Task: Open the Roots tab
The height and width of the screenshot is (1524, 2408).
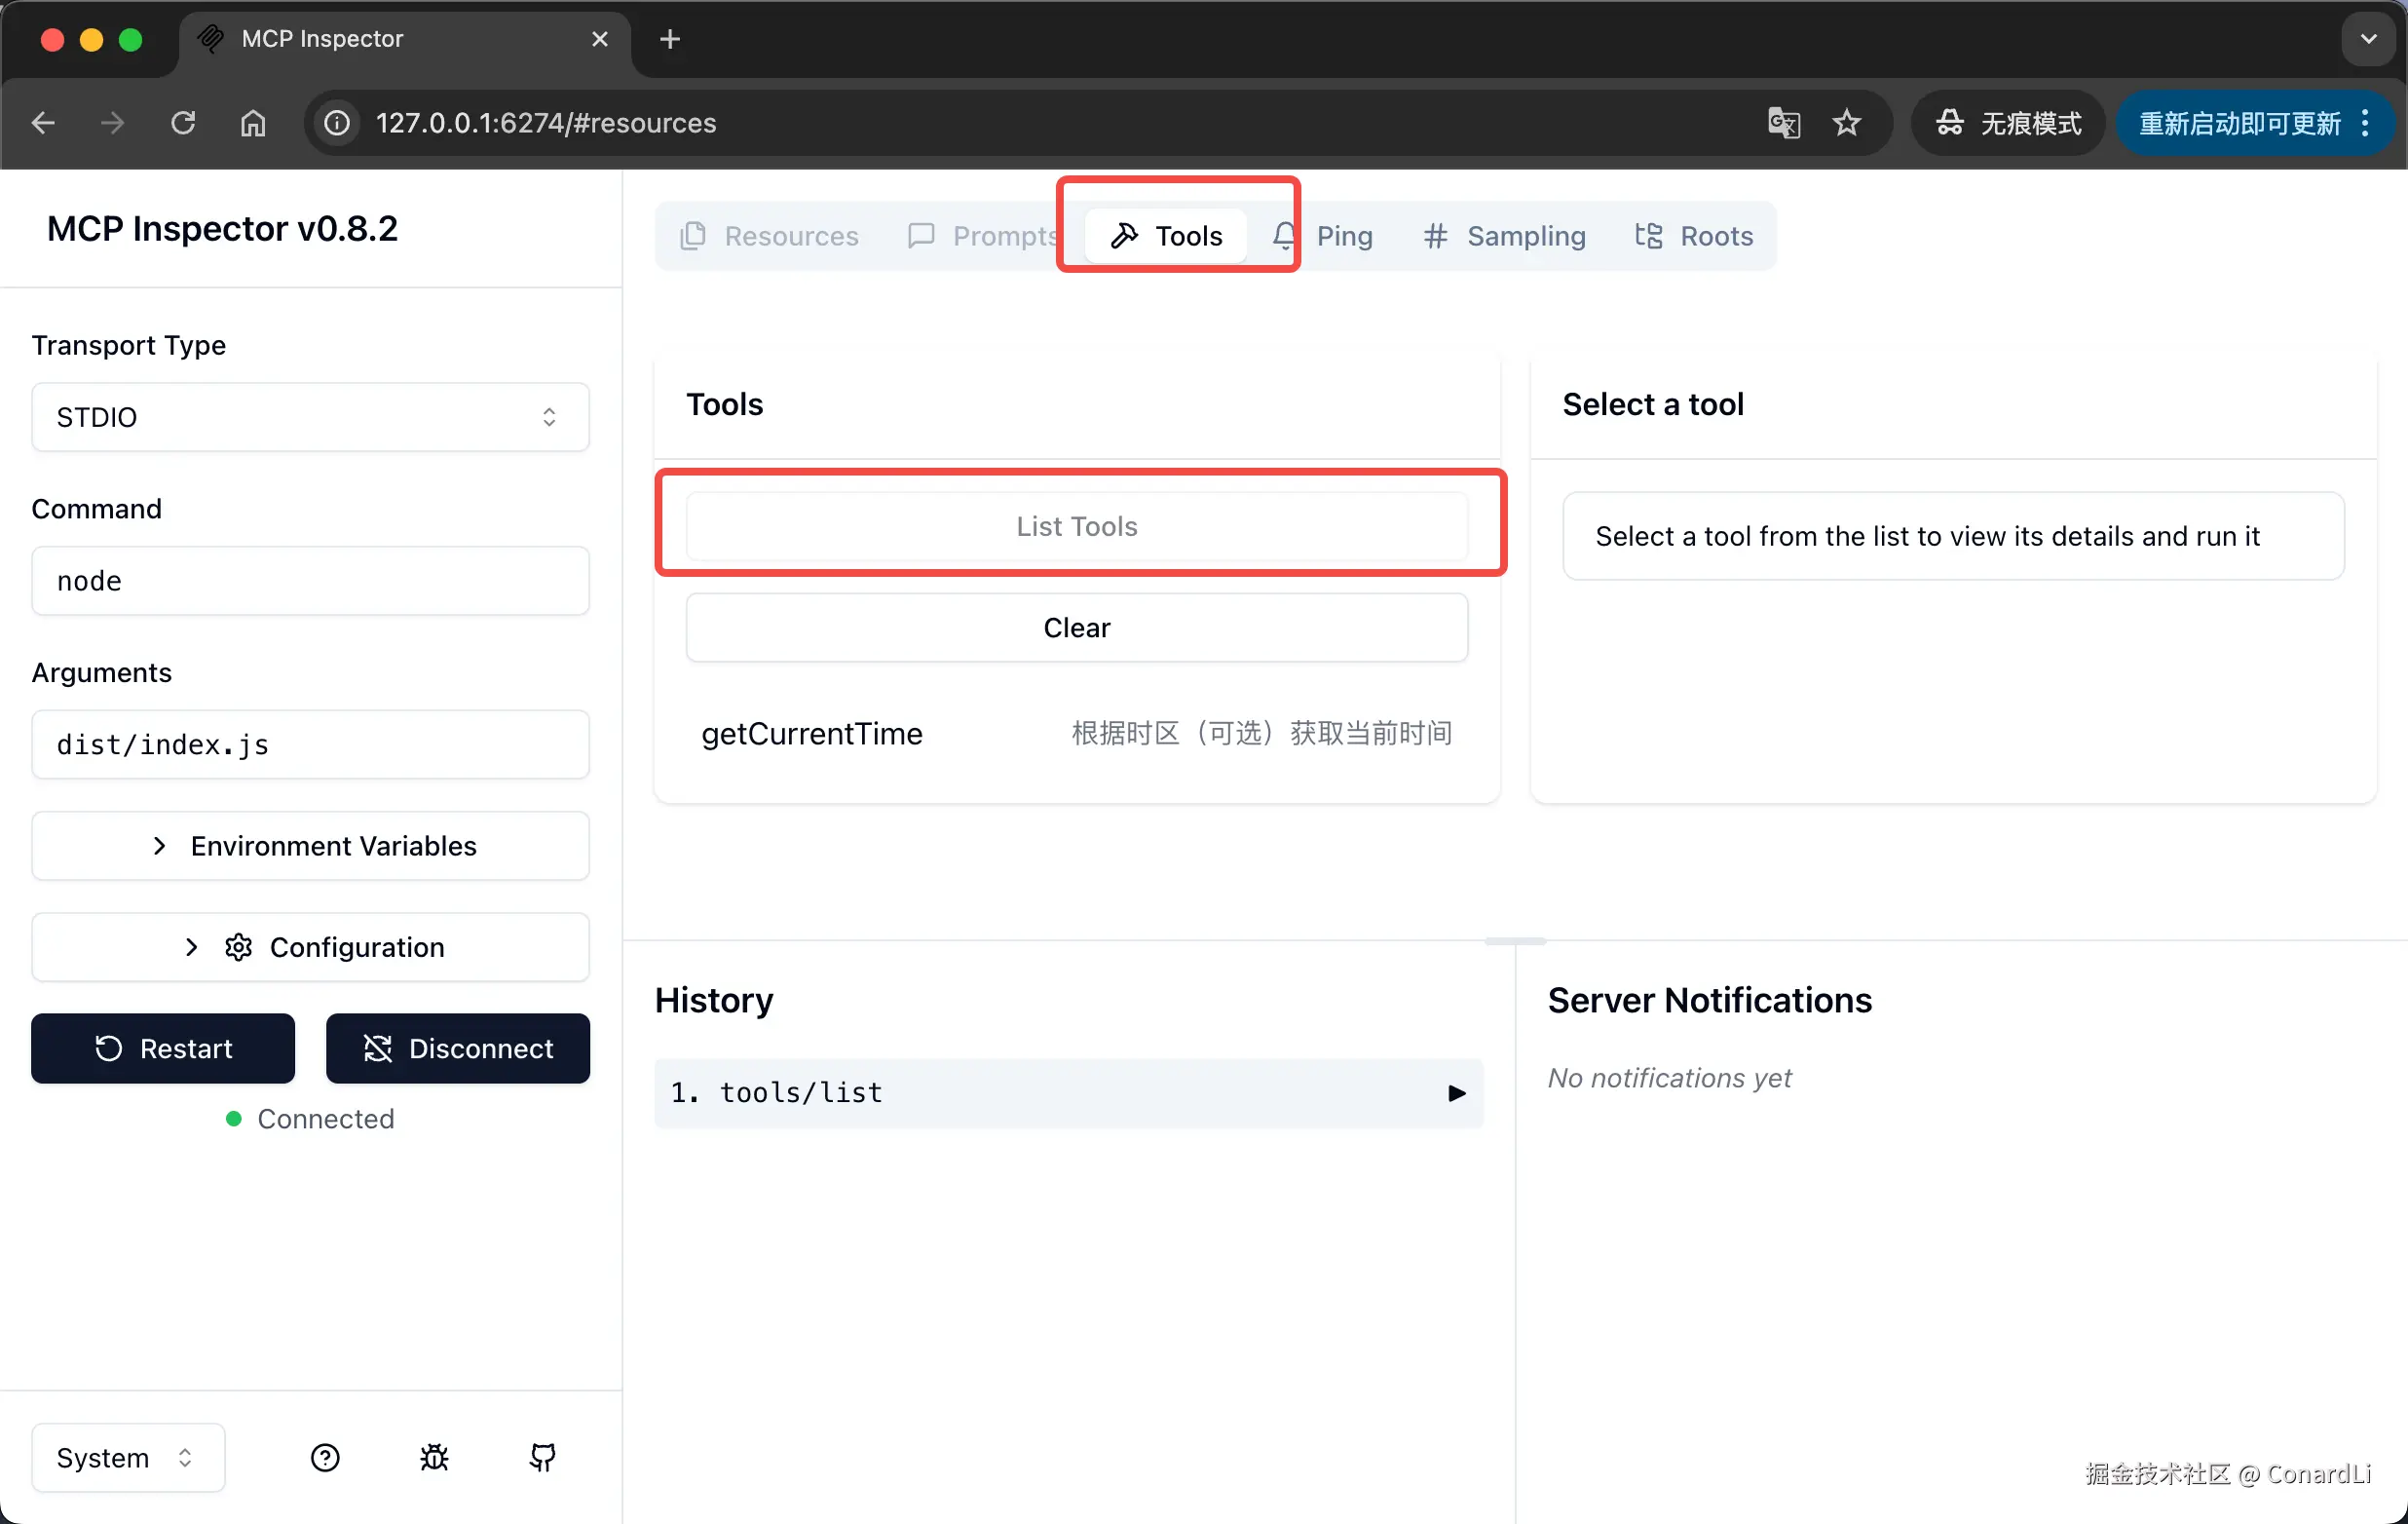Action: tap(1695, 236)
